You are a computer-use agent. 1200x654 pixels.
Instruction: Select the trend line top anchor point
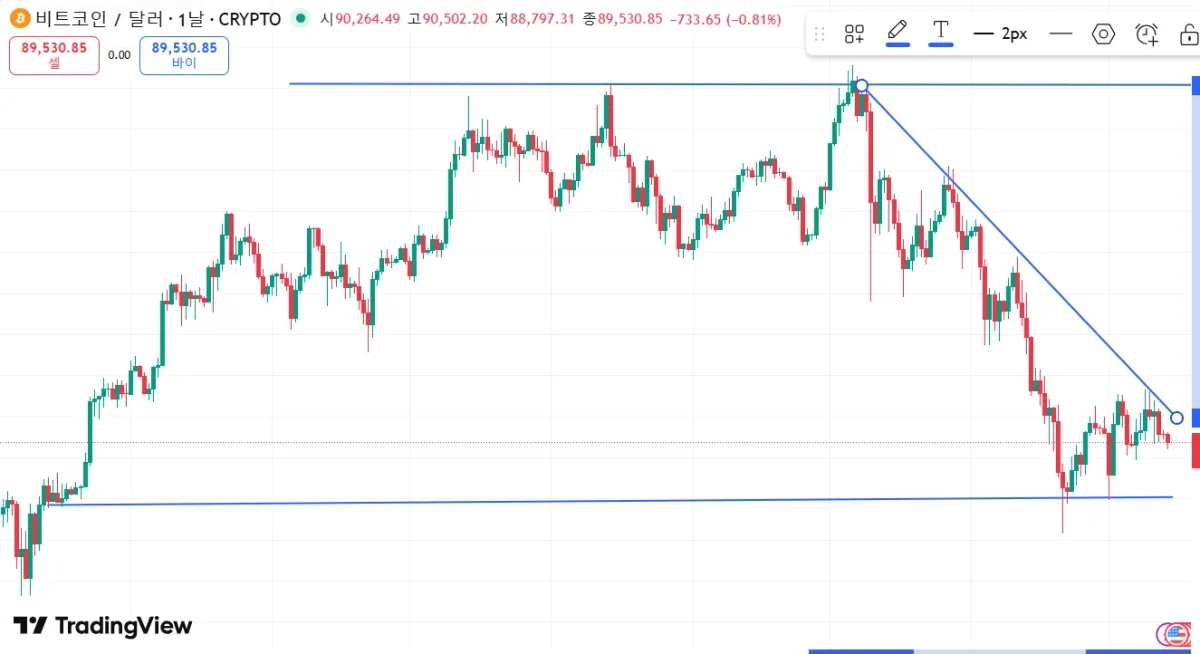[862, 86]
